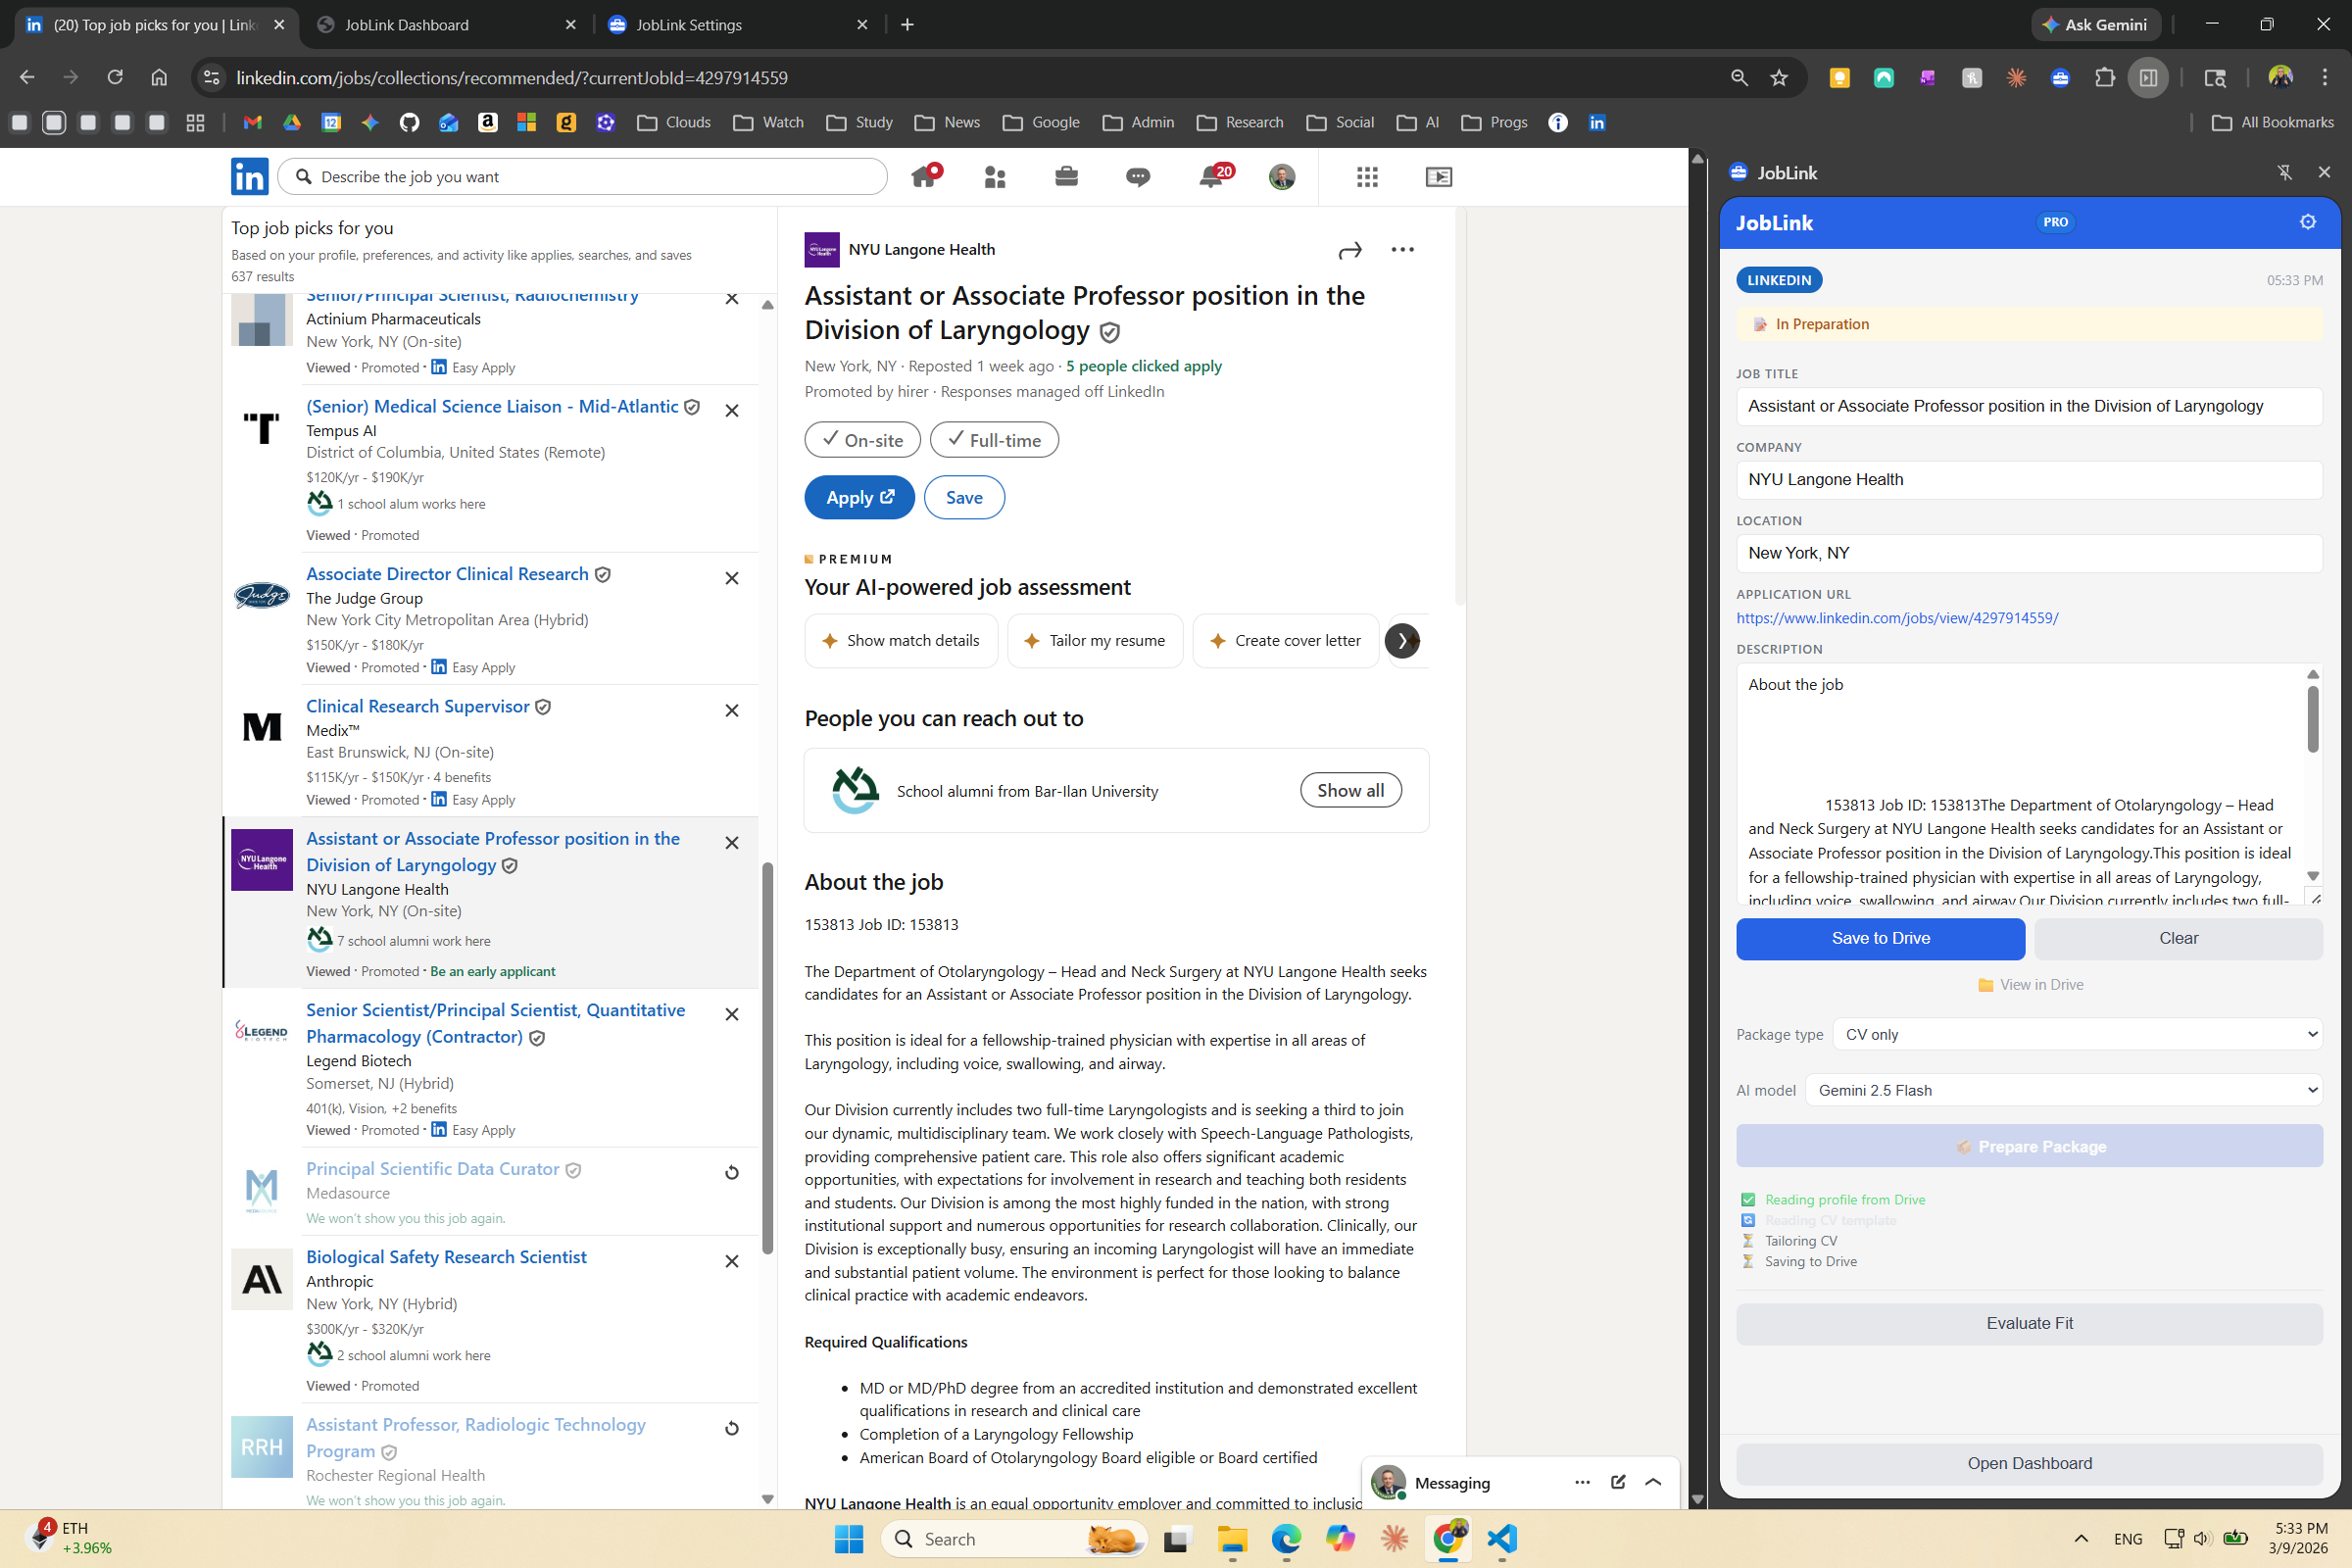This screenshot has height=1568, width=2352.
Task: Click Open Dashboard button
Action: [2029, 1464]
